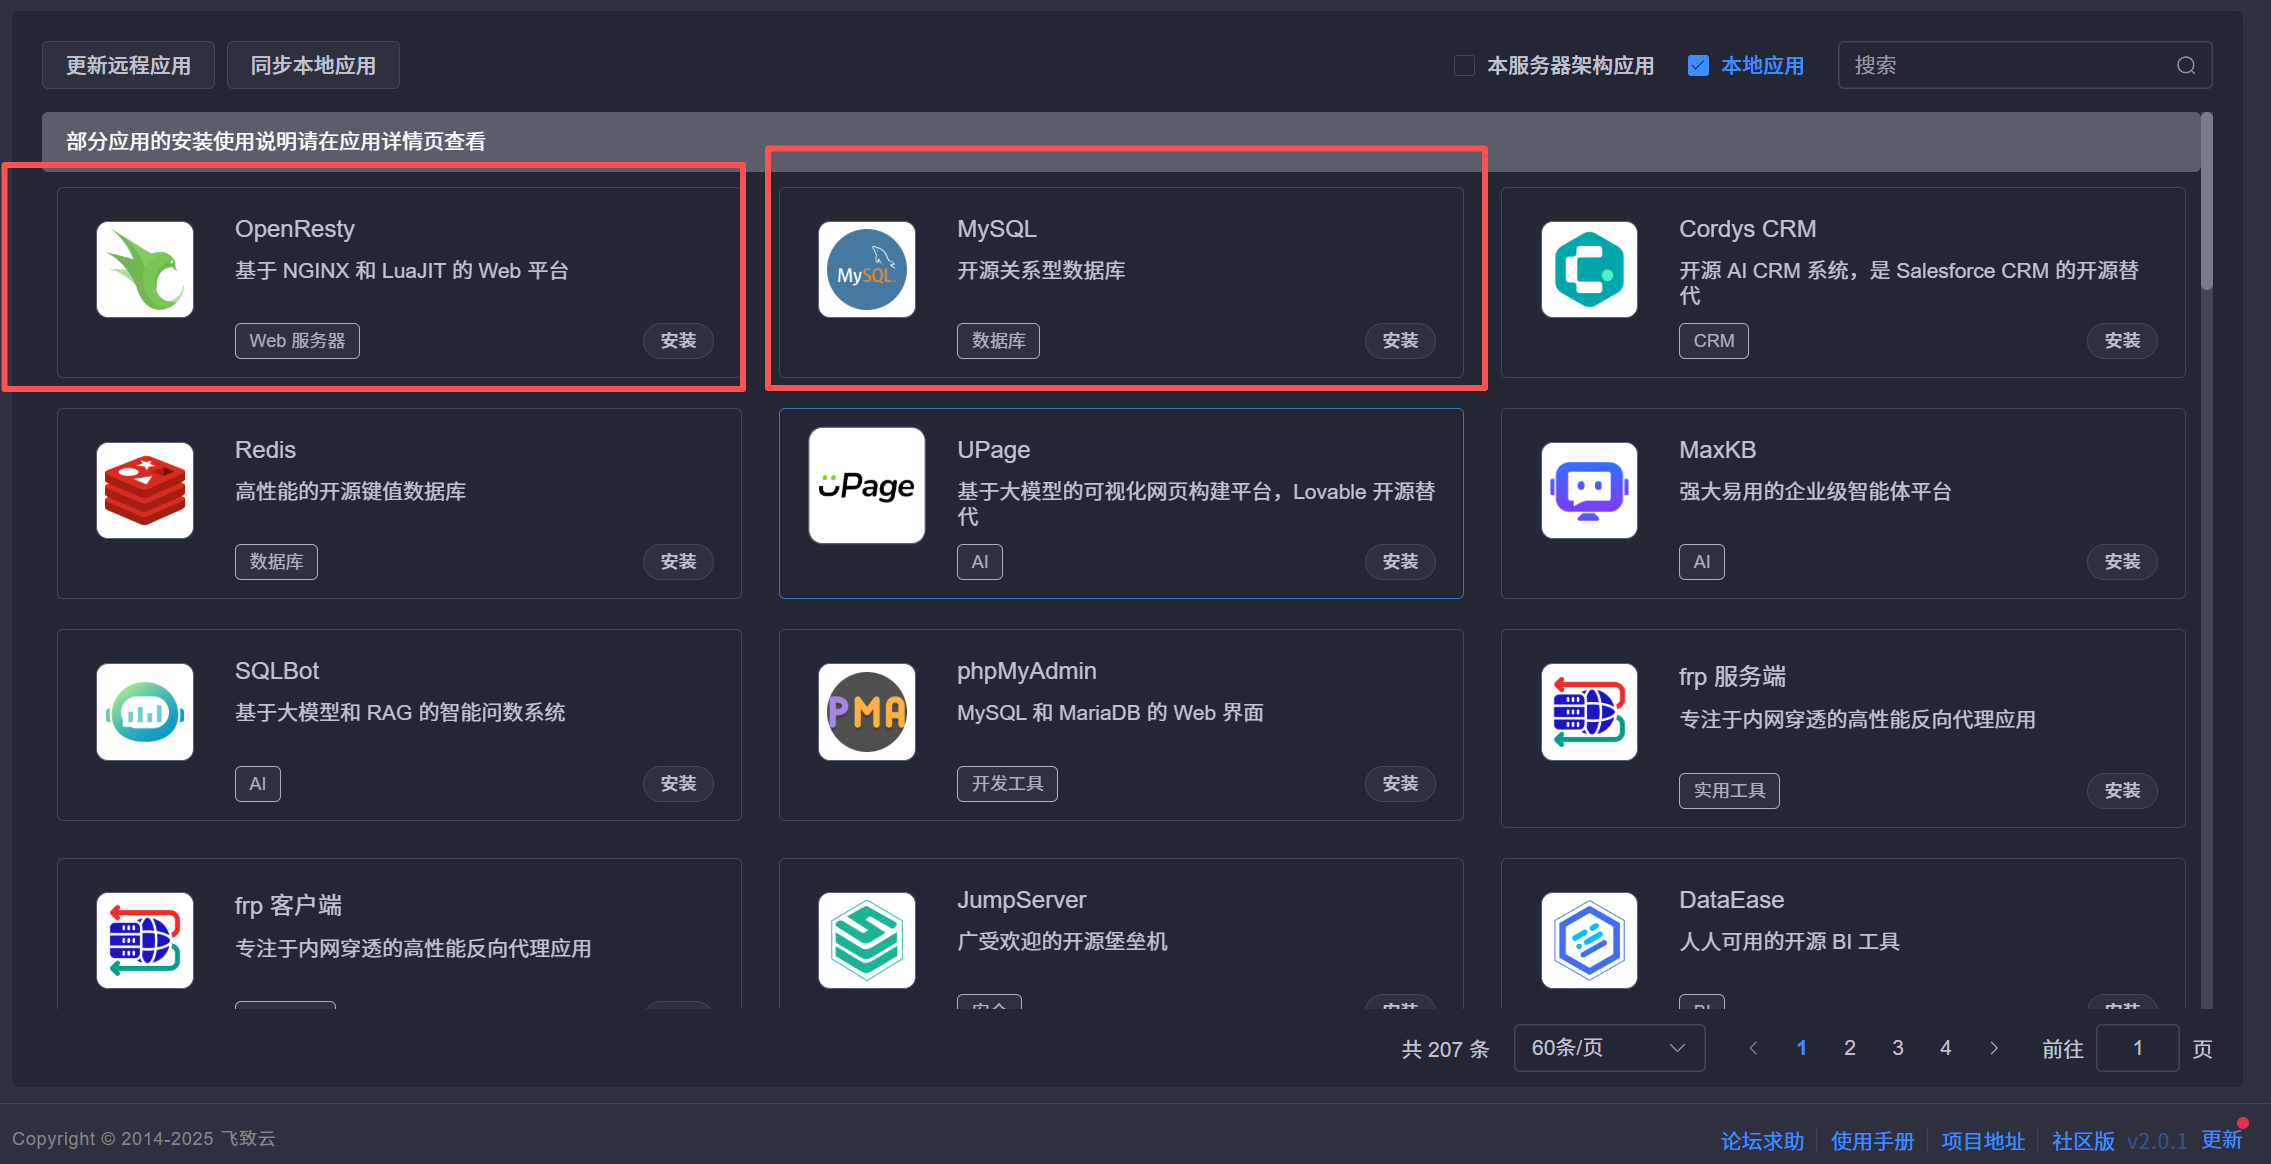
Task: Click the UPage app icon
Action: click(866, 485)
